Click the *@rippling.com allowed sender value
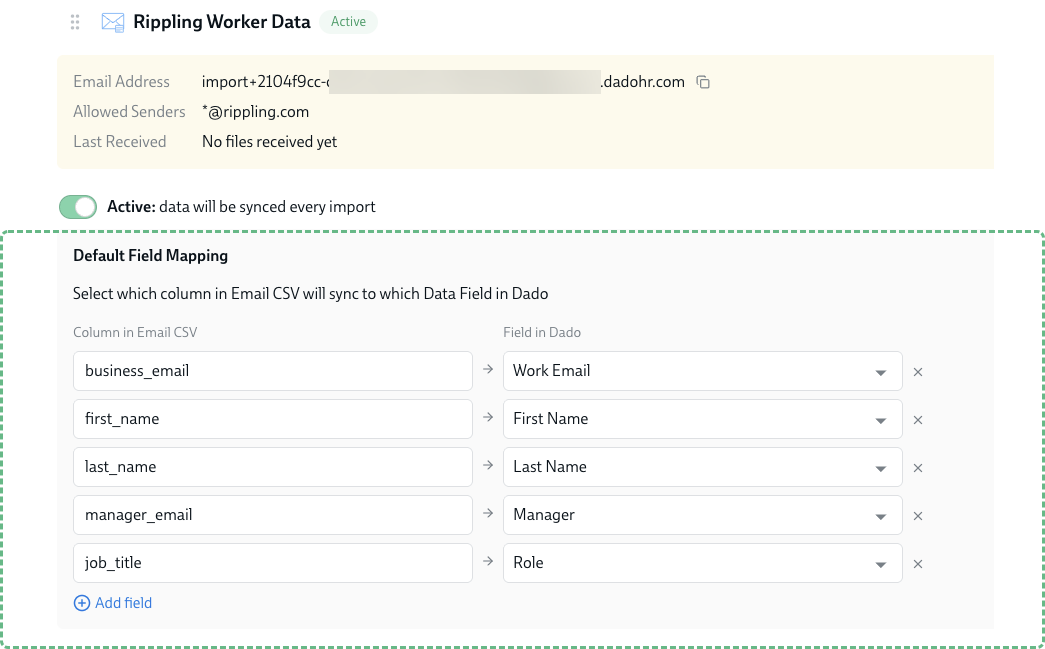 (255, 112)
